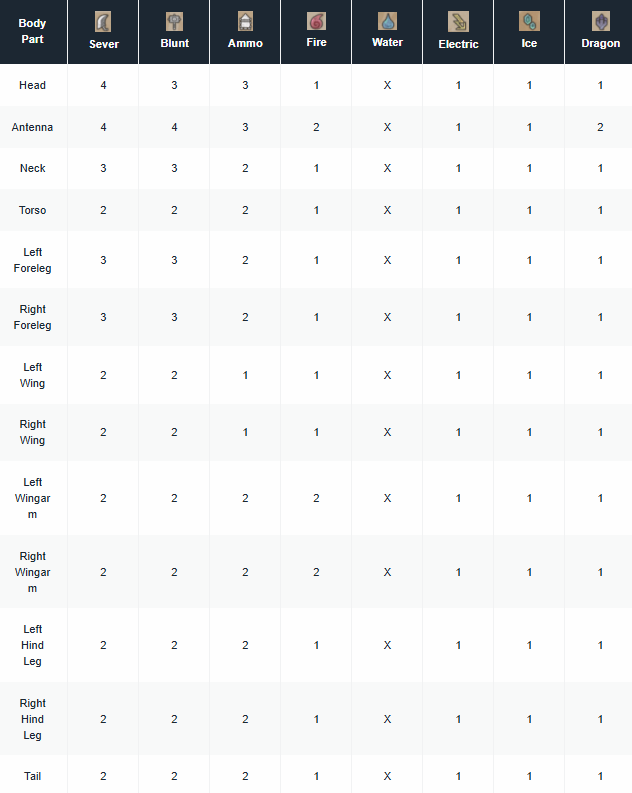Click the Fire element icon
Image resolution: width=632 pixels, height=793 pixels.
coord(316,22)
